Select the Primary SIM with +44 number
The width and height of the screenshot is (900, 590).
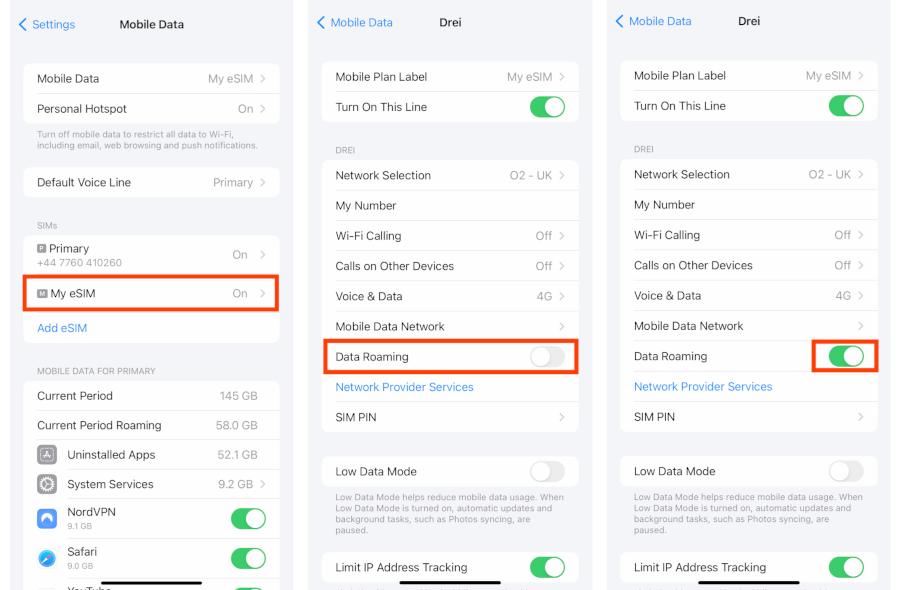150,255
